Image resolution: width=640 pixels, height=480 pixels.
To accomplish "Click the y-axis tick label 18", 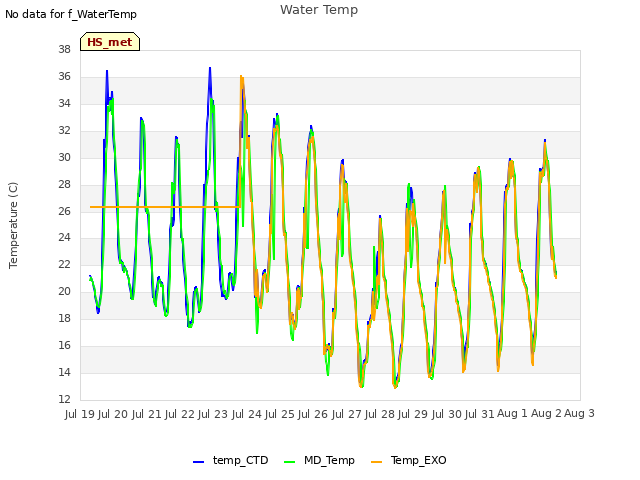I will 64,318.
